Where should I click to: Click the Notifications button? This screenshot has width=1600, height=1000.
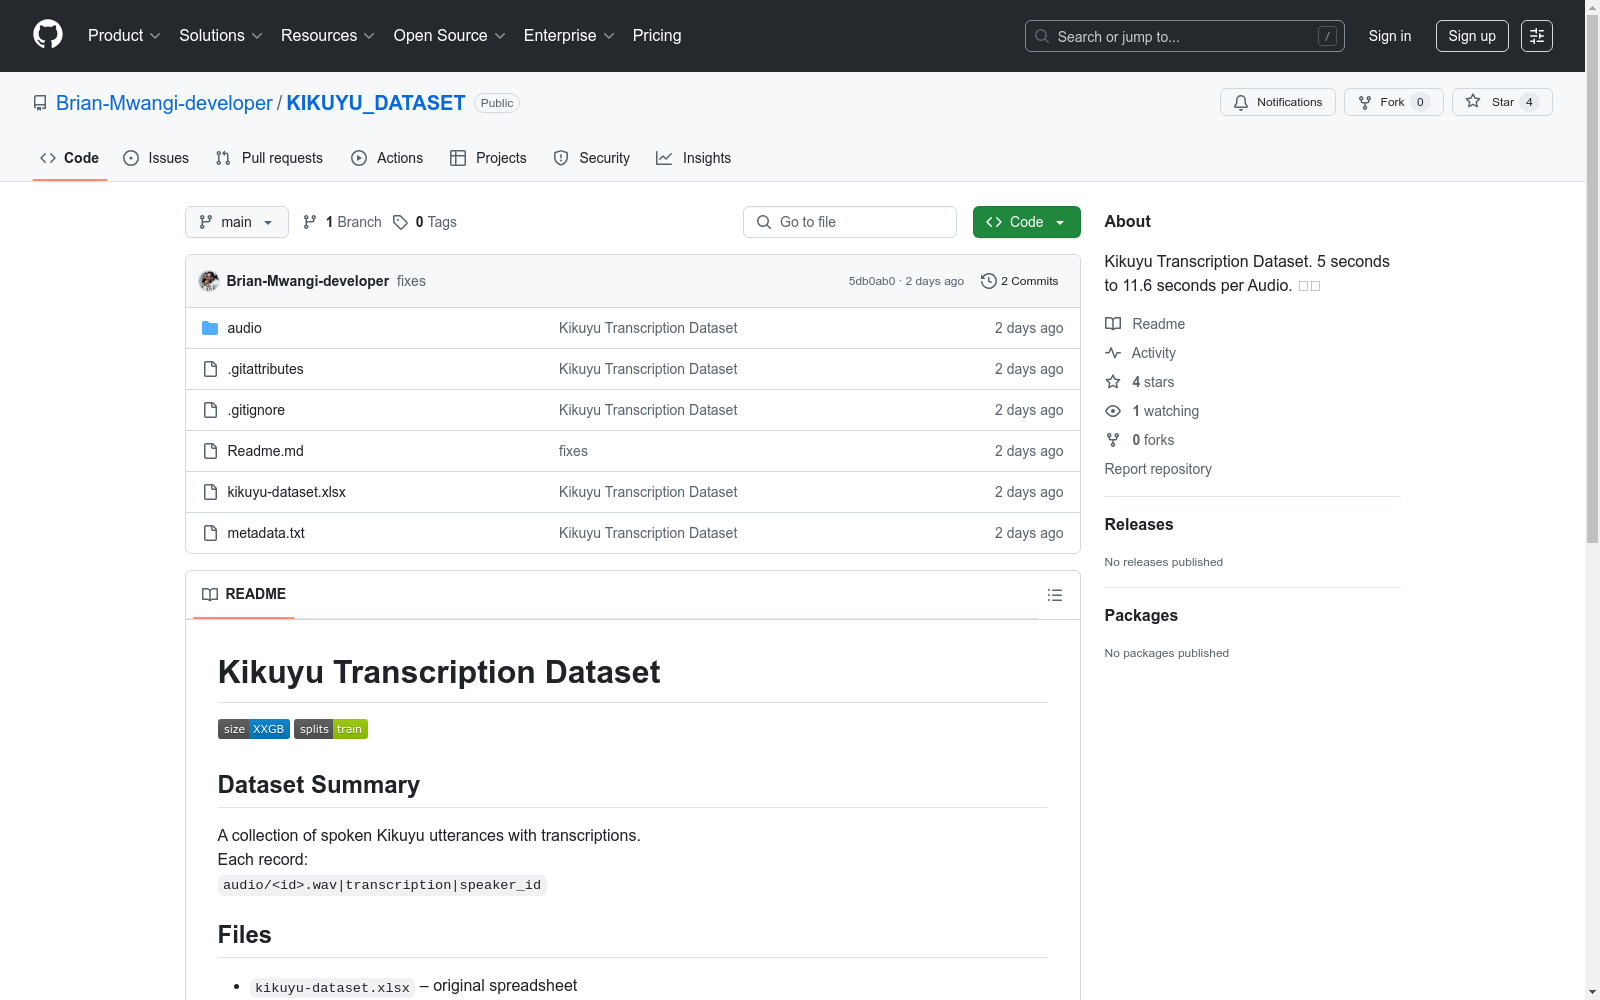pos(1278,102)
